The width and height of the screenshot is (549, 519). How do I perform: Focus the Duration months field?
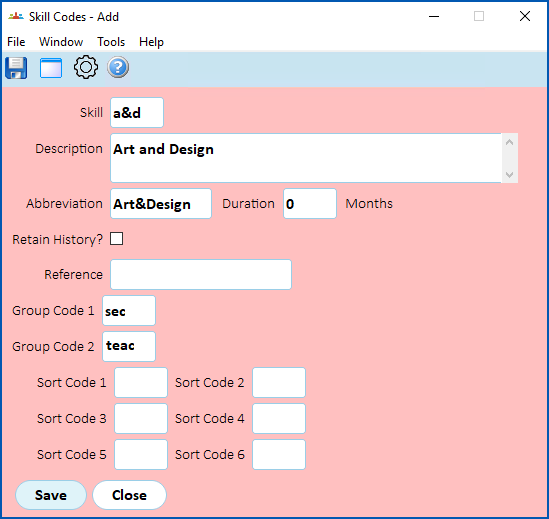(x=310, y=203)
